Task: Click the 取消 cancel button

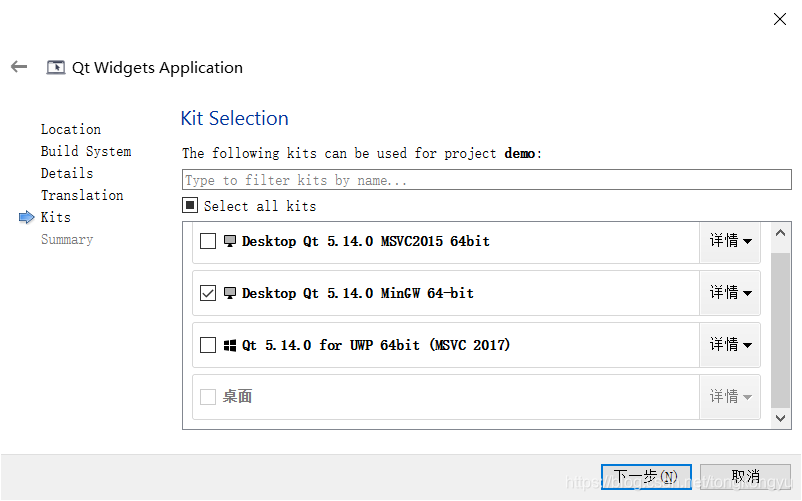Action: 745,476
